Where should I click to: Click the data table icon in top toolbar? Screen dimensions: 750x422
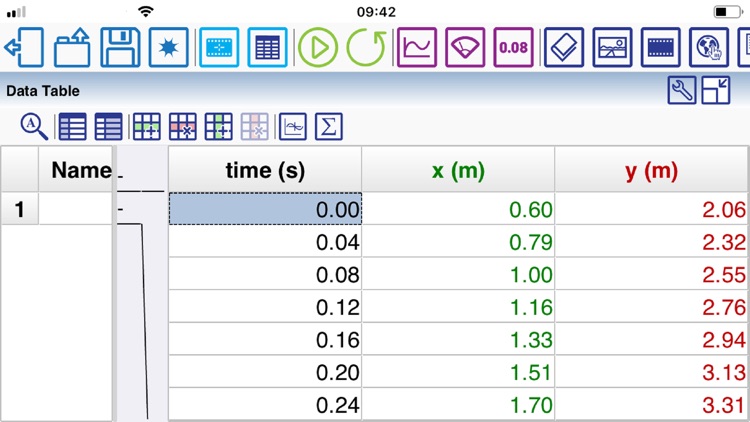[267, 47]
